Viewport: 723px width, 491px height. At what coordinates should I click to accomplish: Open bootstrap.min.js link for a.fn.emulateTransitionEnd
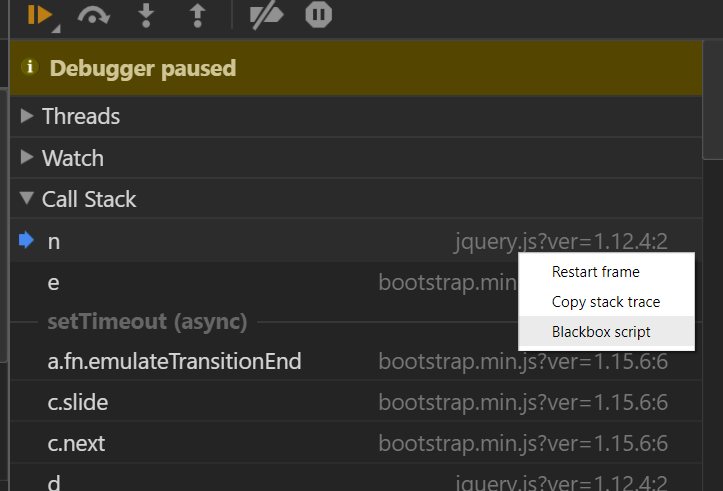click(523, 361)
